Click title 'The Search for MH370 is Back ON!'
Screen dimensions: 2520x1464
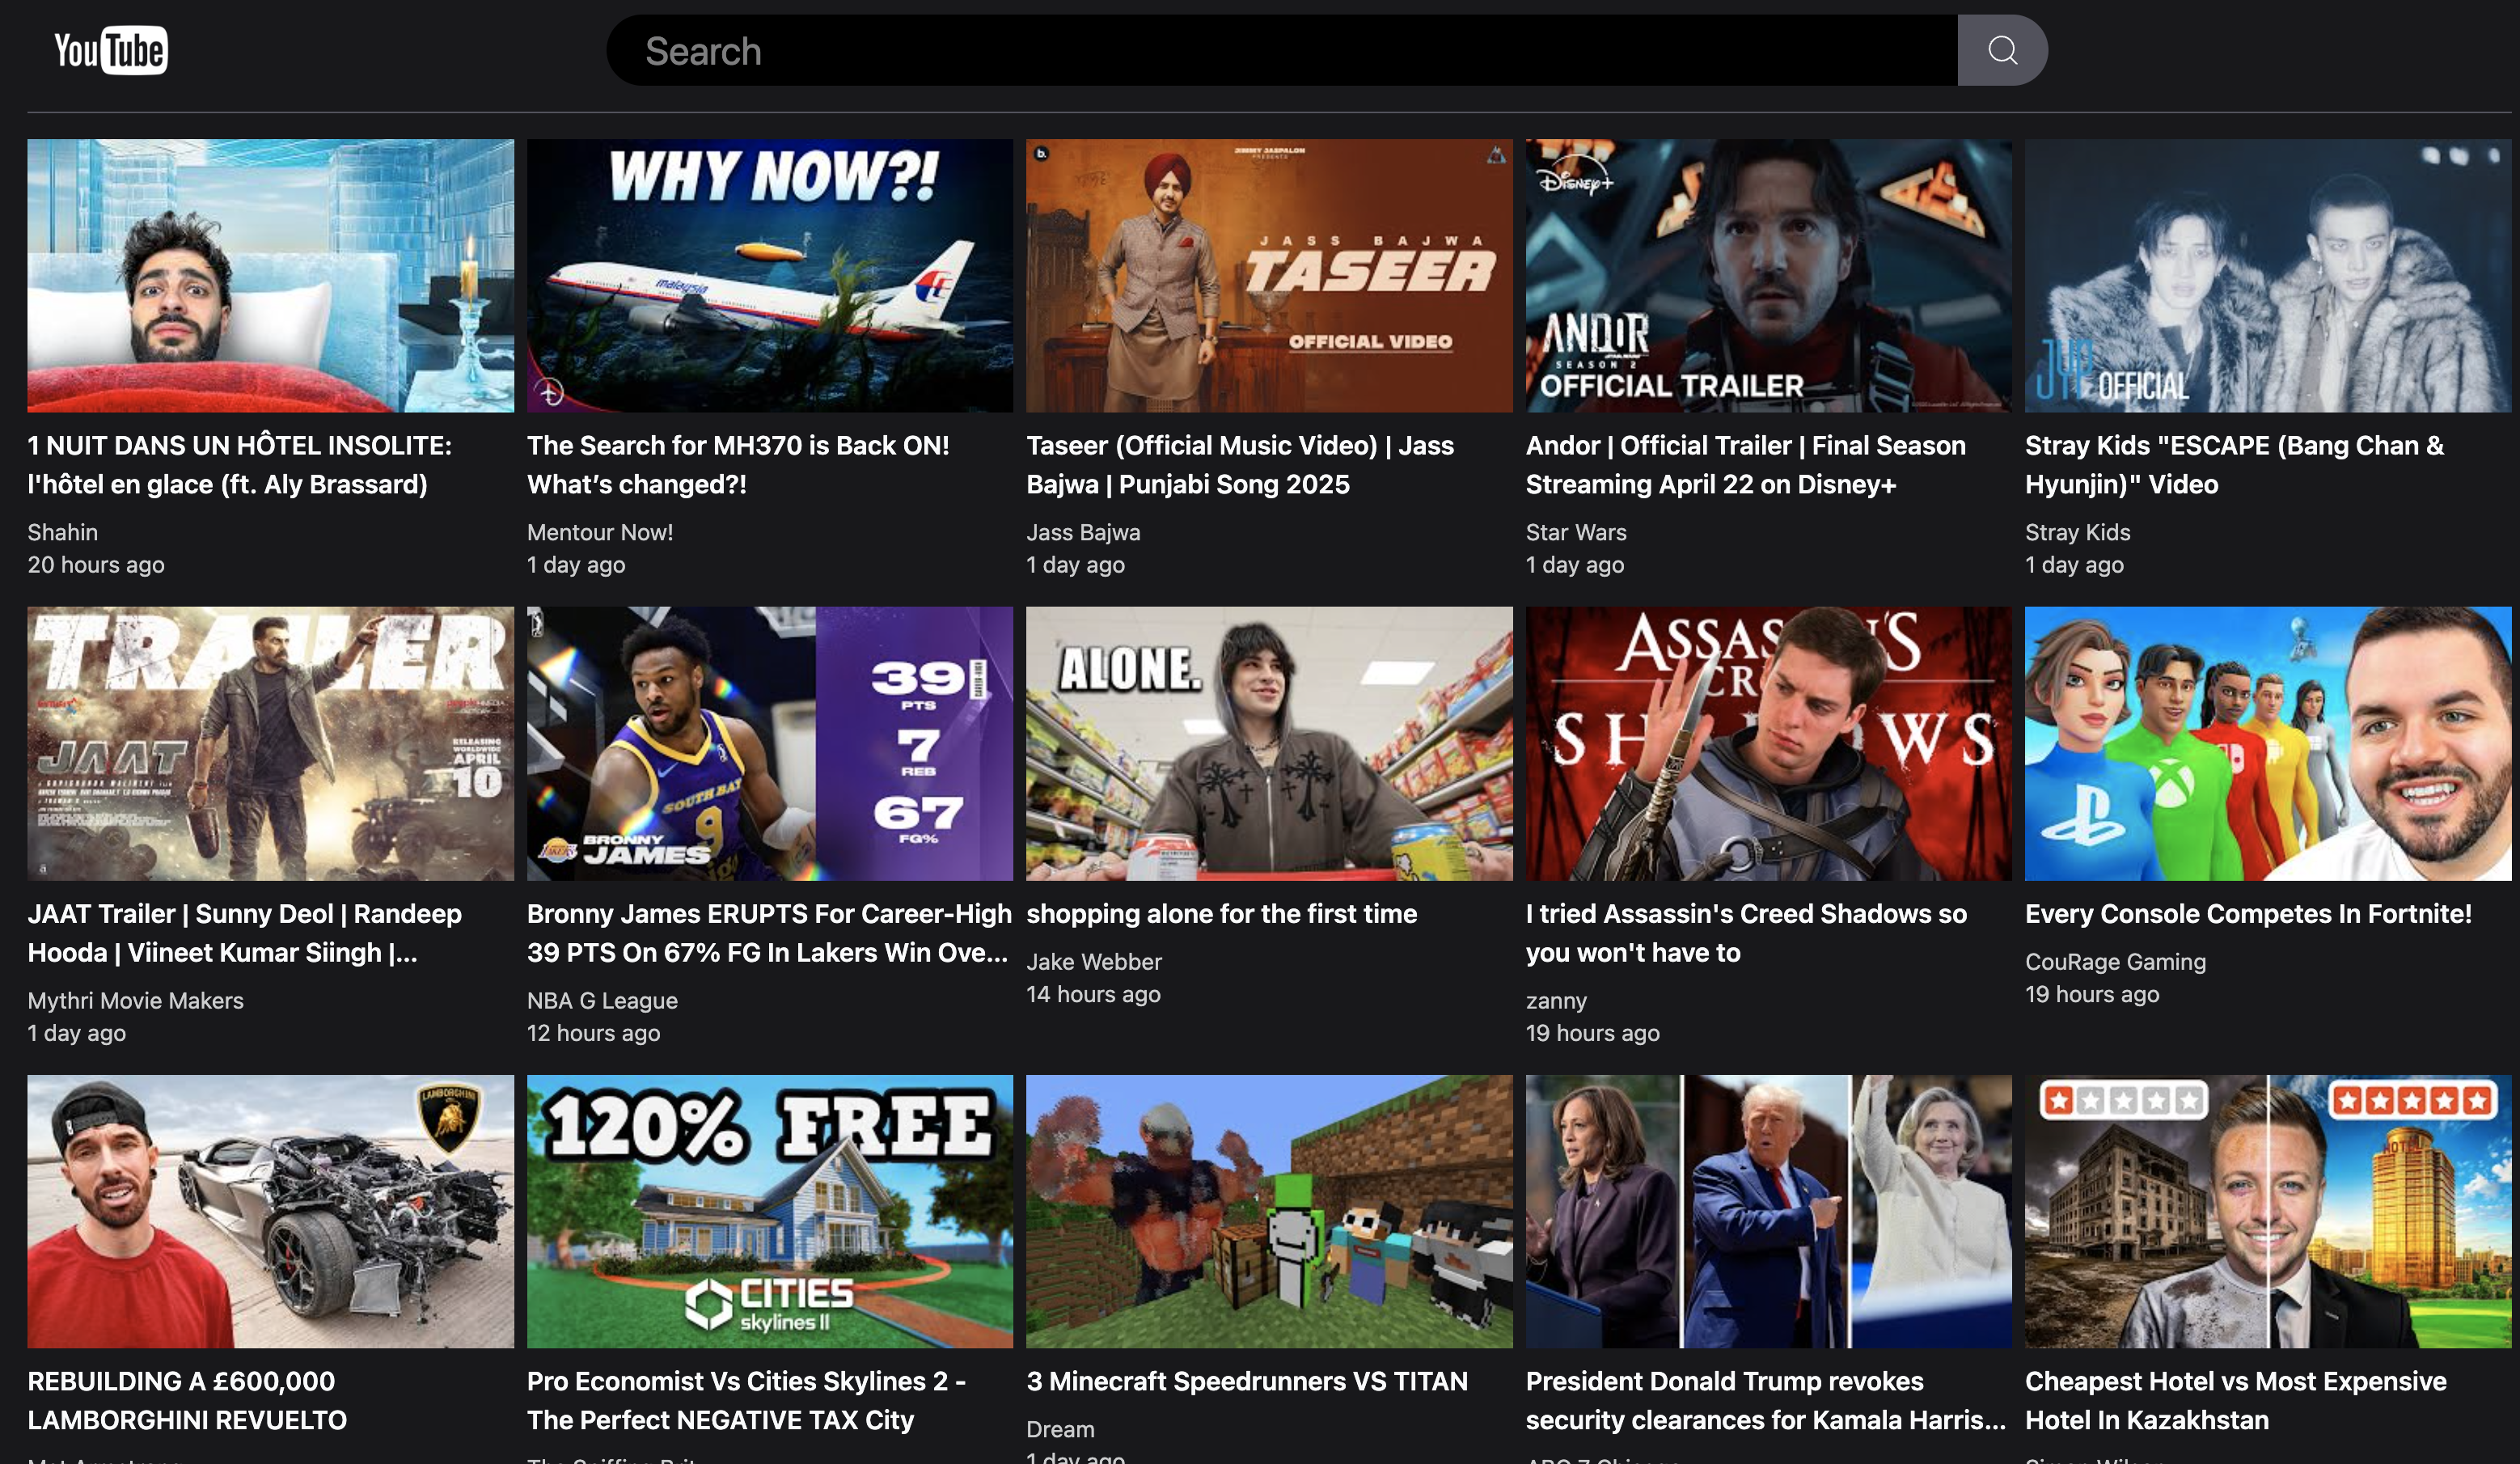point(738,465)
